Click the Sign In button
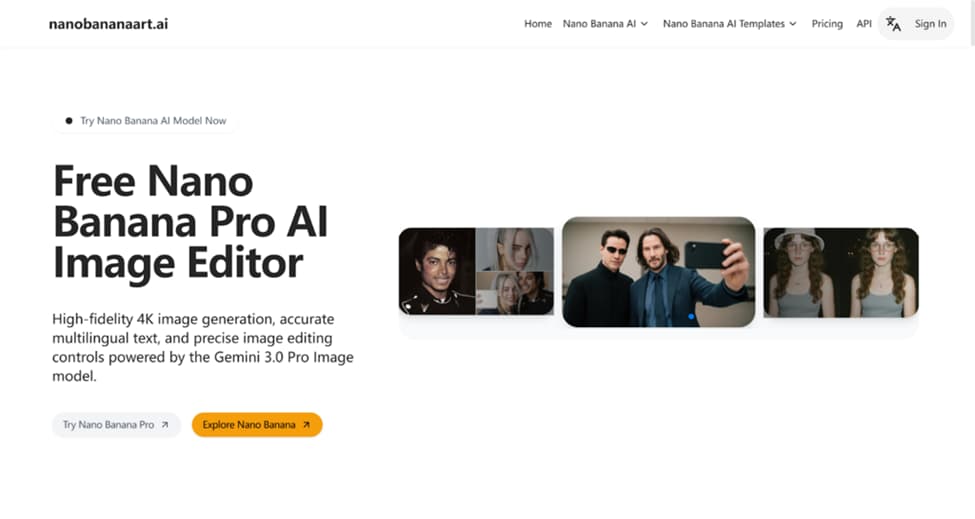This screenshot has width=975, height=519. pos(930,24)
